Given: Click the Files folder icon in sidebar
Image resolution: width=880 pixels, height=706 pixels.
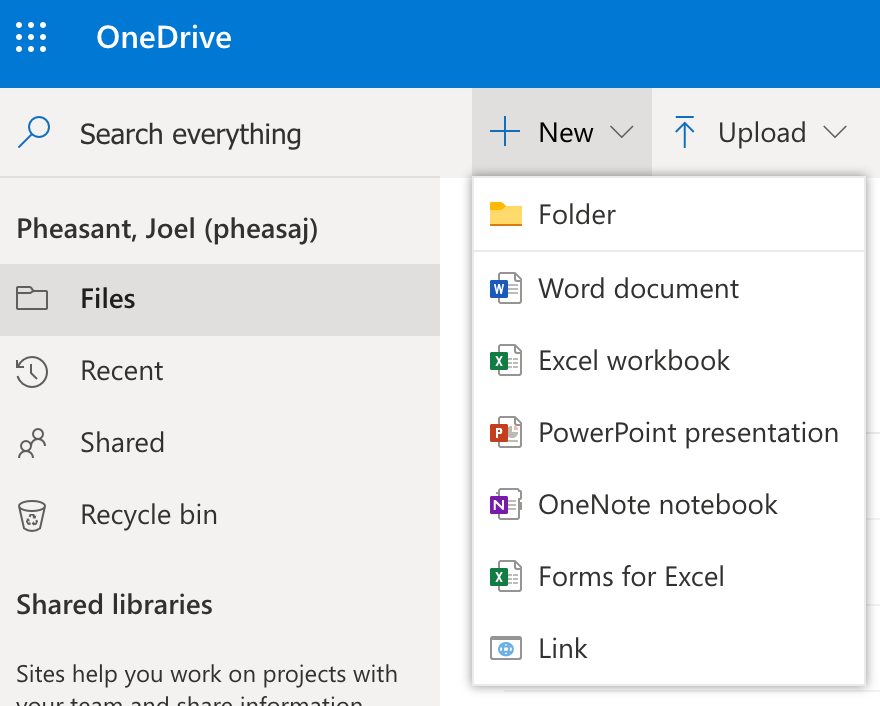Looking at the screenshot, I should (x=32, y=298).
